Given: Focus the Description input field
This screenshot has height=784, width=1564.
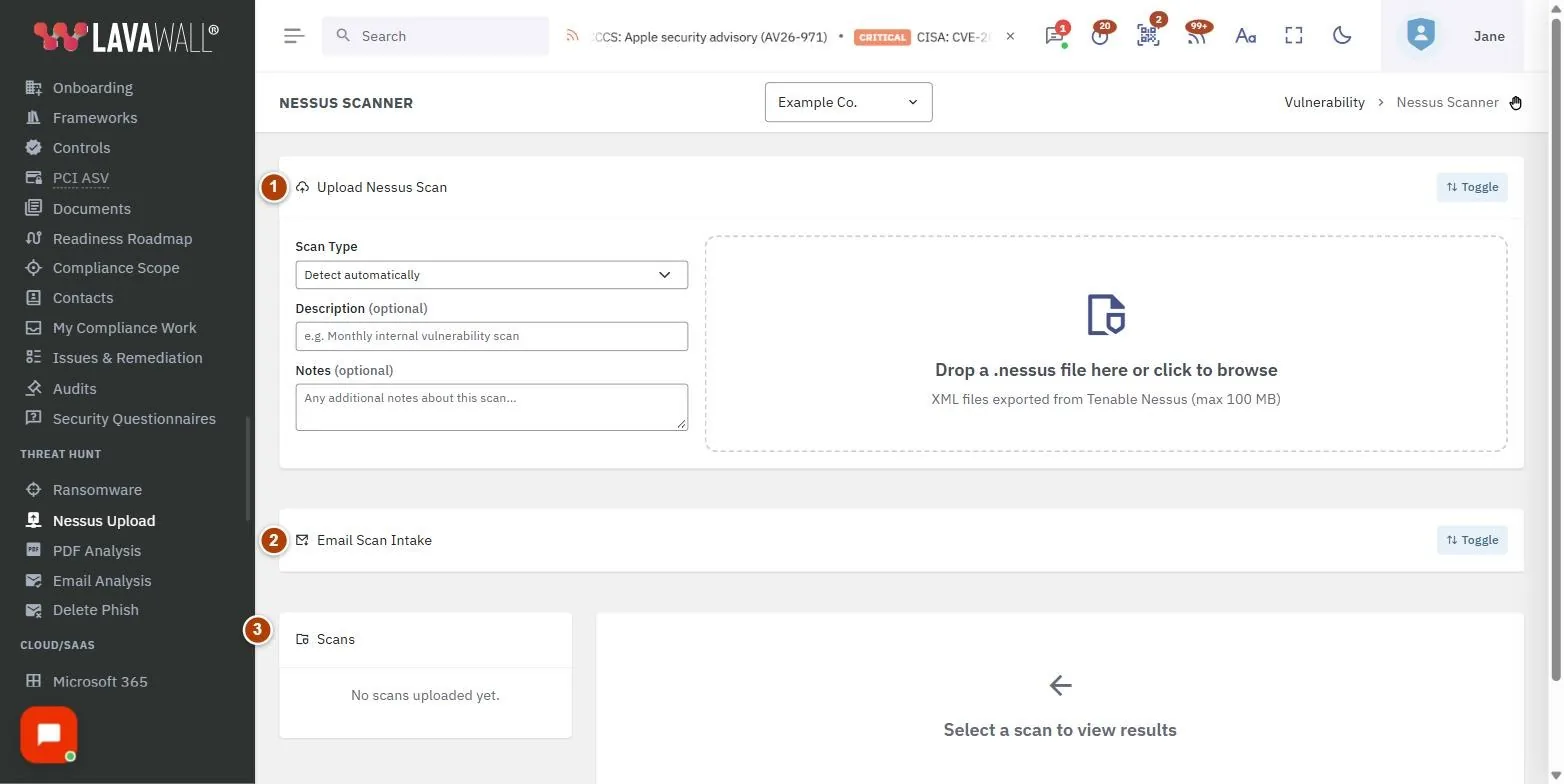Looking at the screenshot, I should click(x=491, y=336).
